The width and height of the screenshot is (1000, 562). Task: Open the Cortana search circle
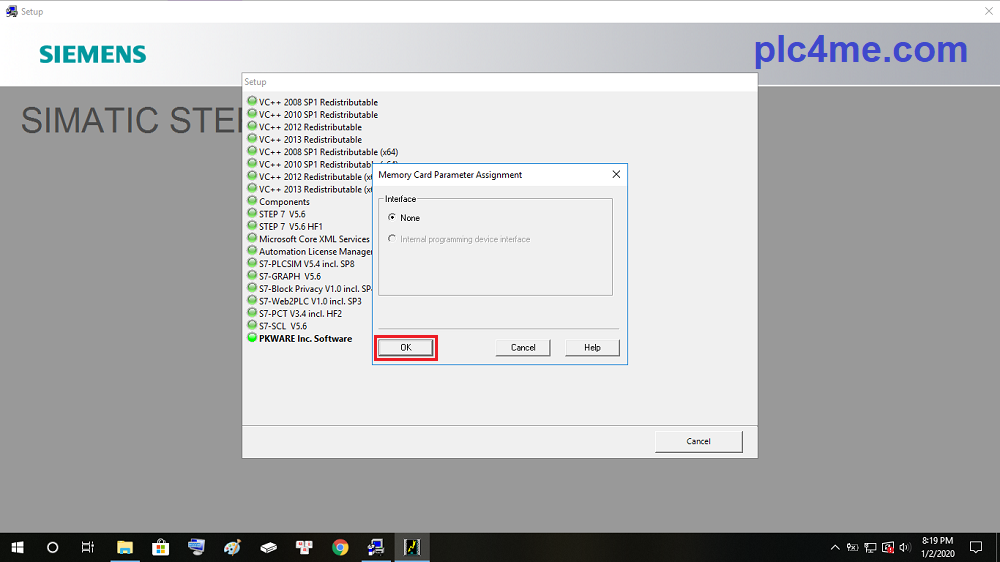click(x=53, y=547)
